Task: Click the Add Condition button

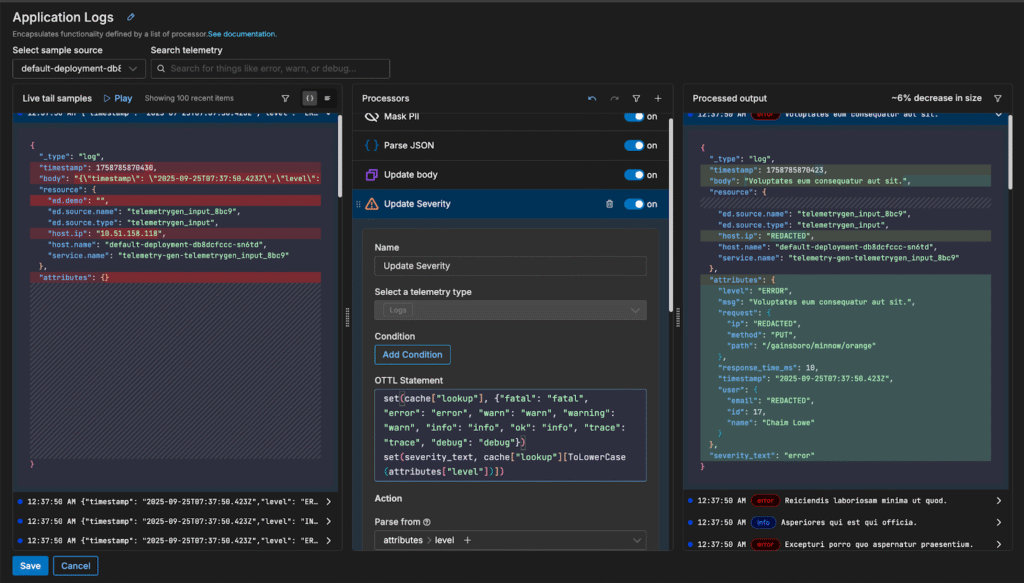Action: tap(412, 355)
